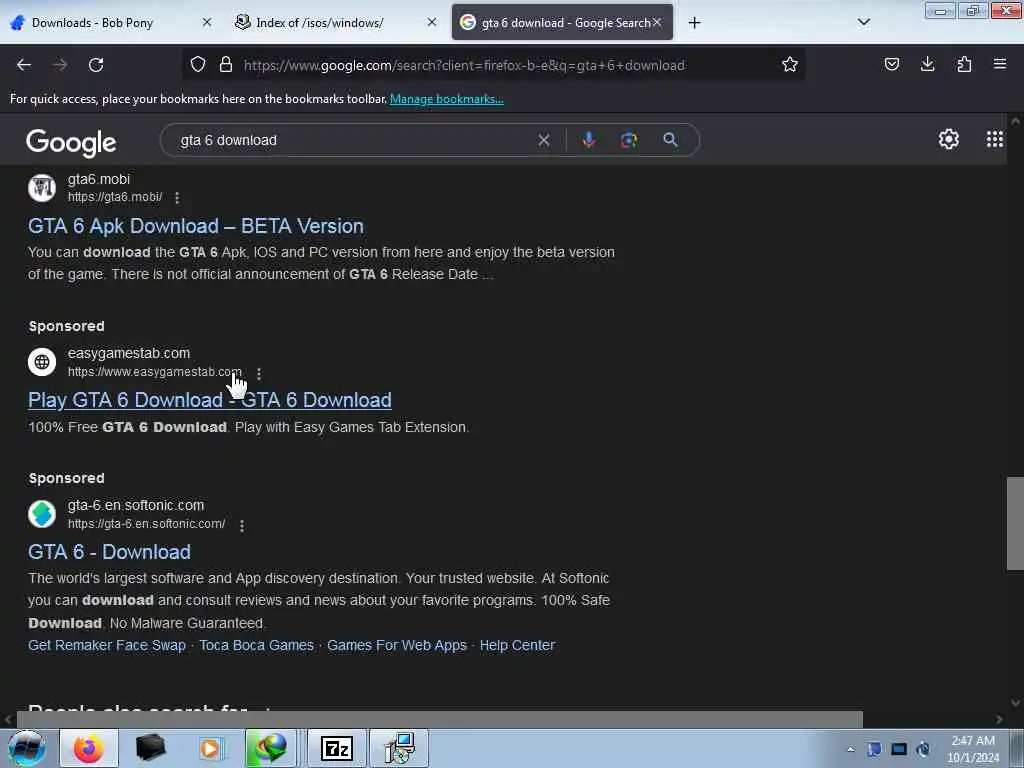
Task: Click the gta6.mobi site favicon
Action: tap(42, 188)
